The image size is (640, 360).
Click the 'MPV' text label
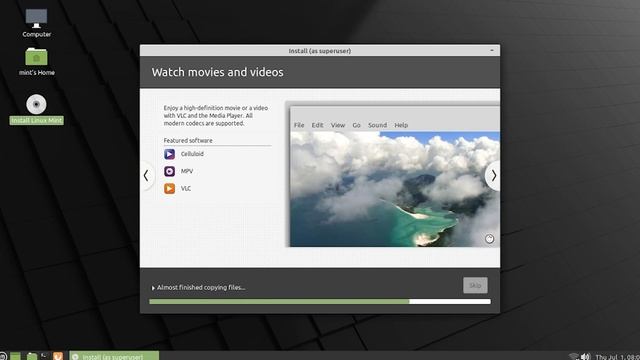pos(187,171)
